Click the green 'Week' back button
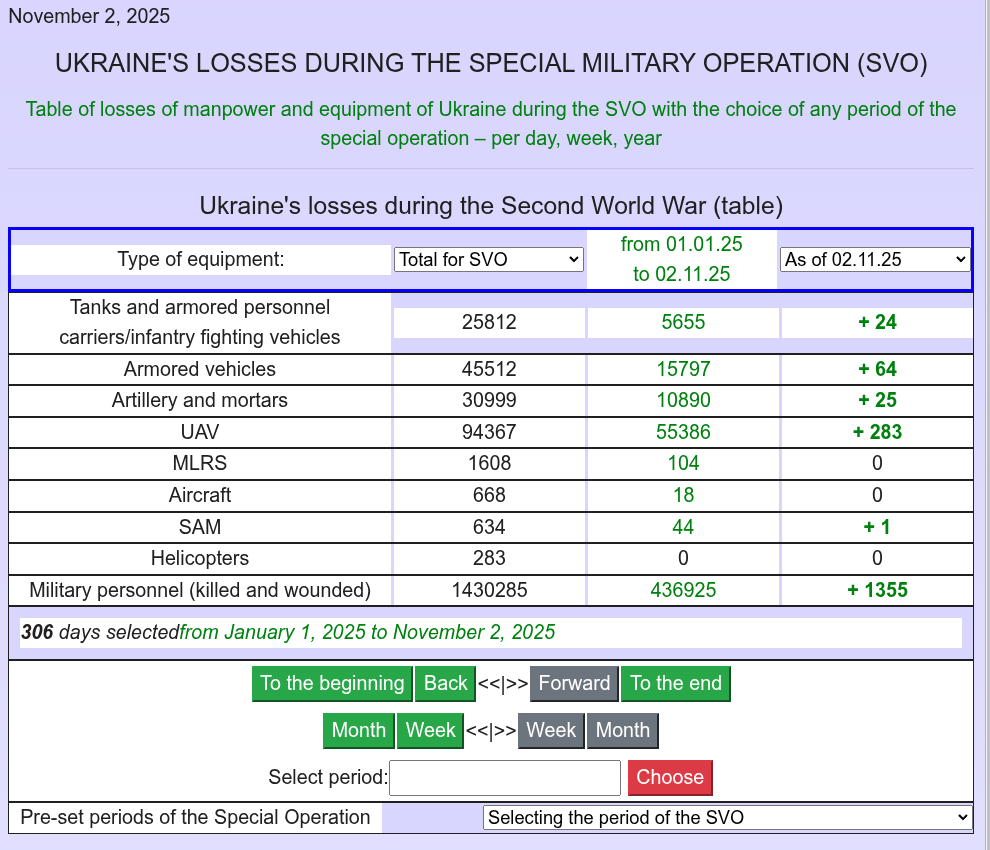Image resolution: width=990 pixels, height=850 pixels. click(x=430, y=731)
